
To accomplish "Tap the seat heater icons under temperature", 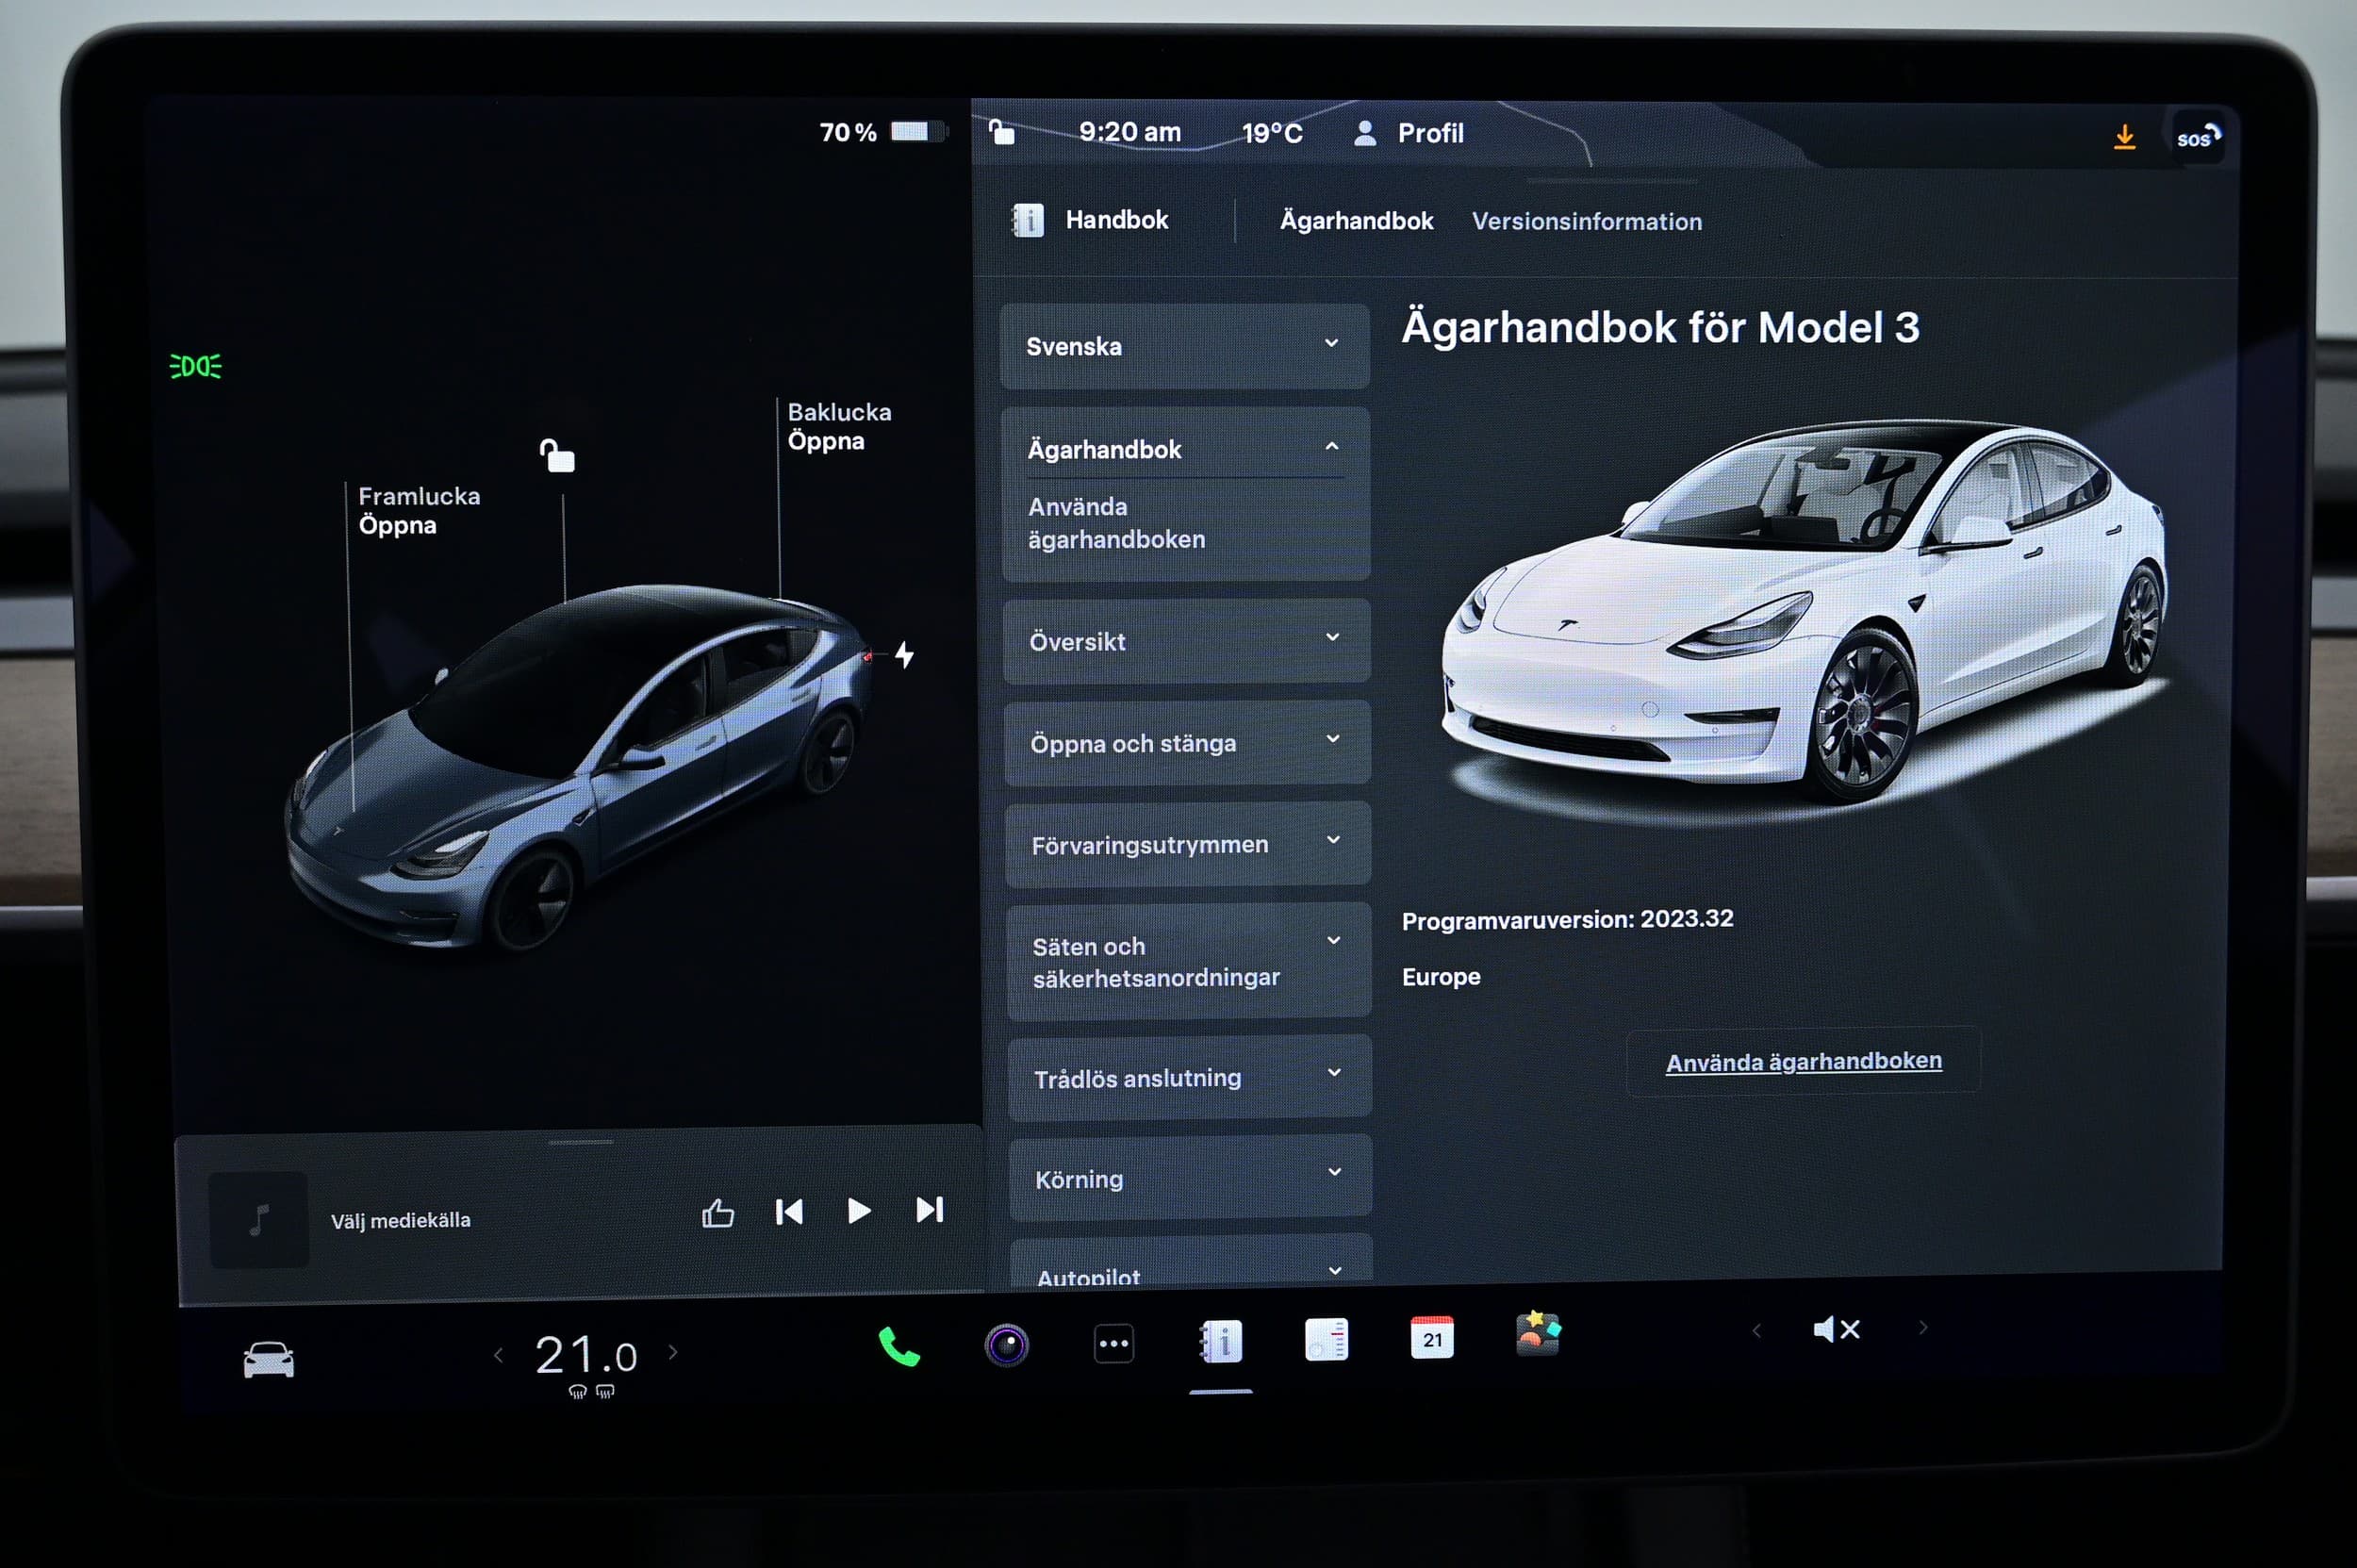I will pyautogui.click(x=590, y=1391).
